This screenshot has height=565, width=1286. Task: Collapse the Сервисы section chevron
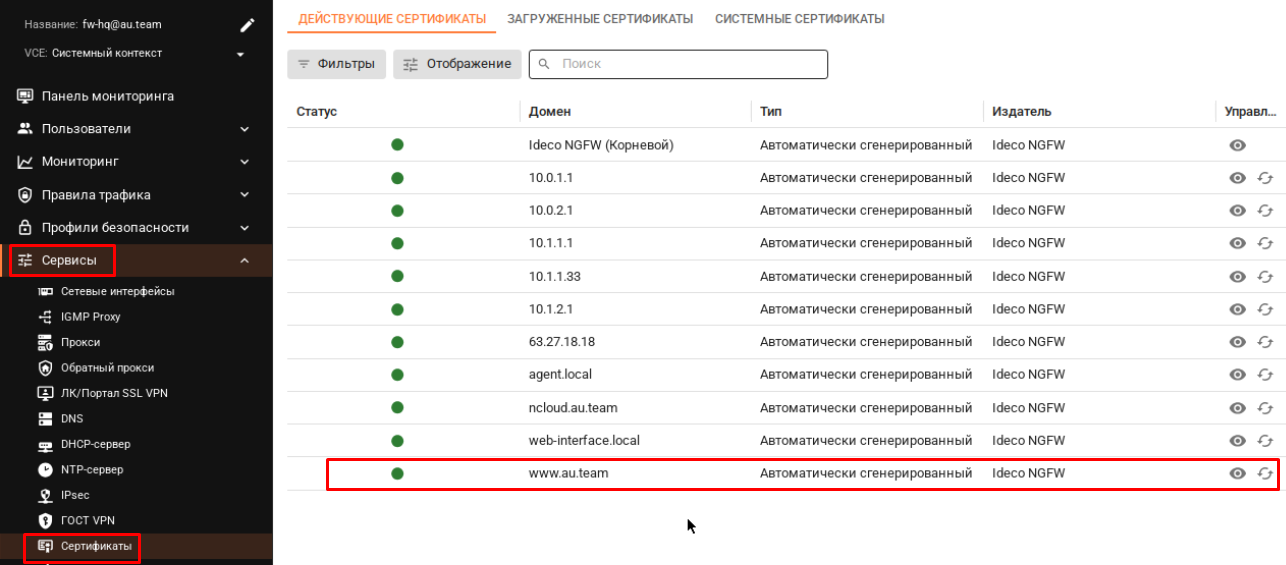click(x=244, y=261)
